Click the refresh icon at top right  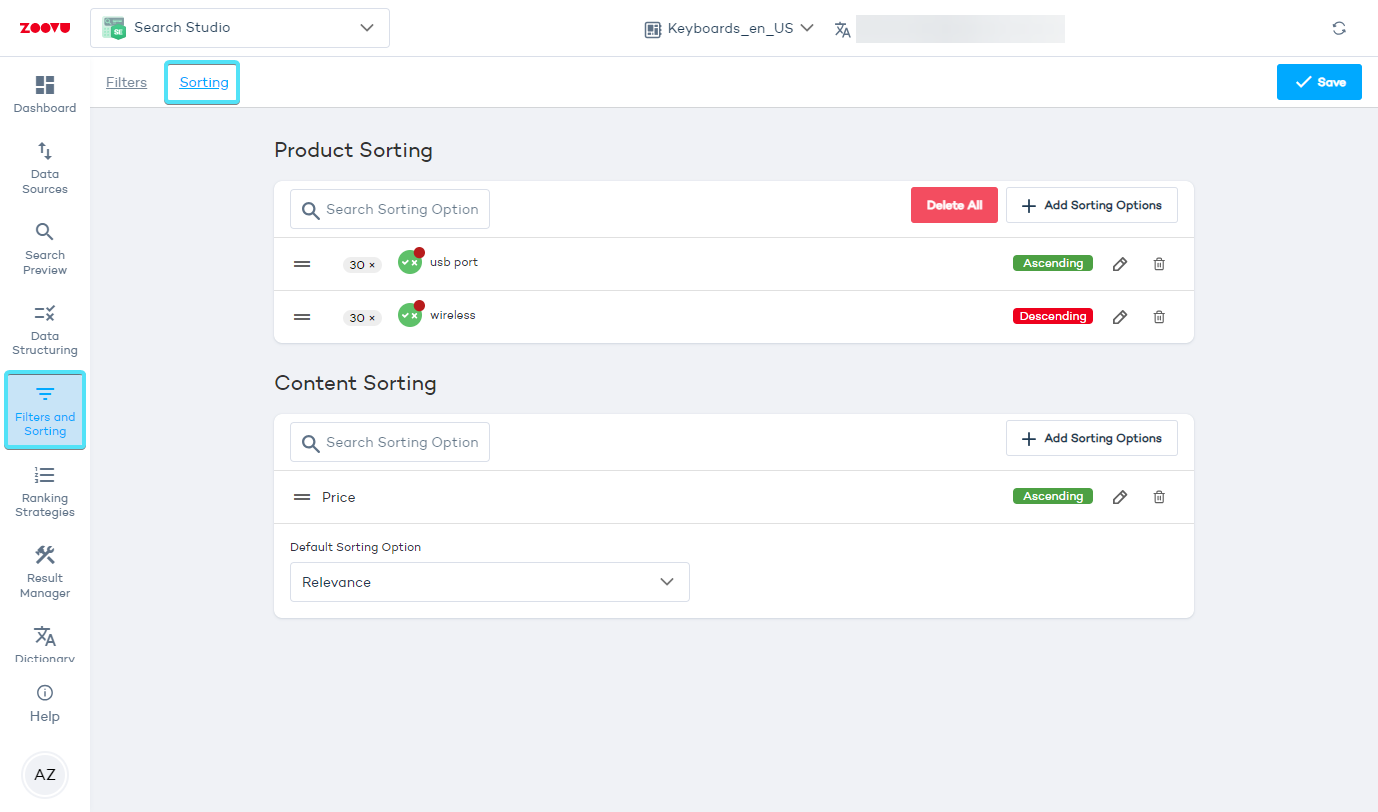pos(1339,28)
